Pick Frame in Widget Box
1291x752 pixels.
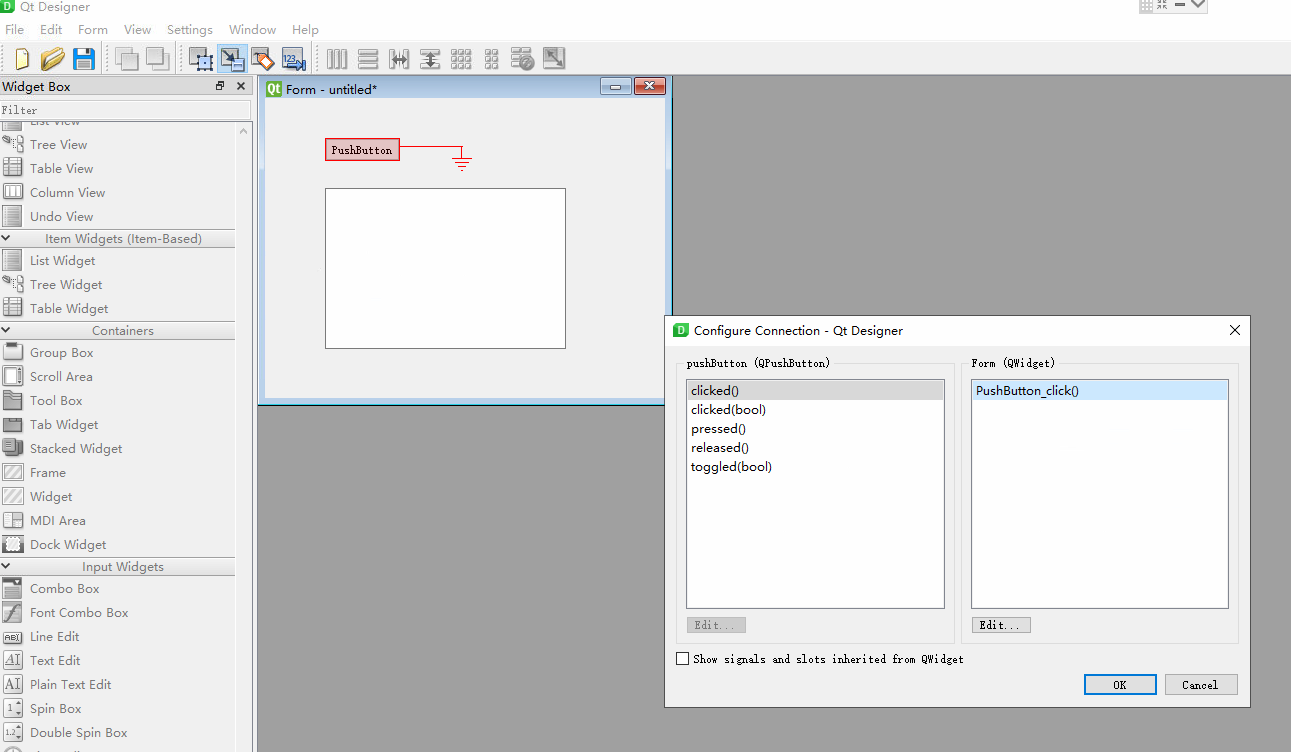(47, 473)
